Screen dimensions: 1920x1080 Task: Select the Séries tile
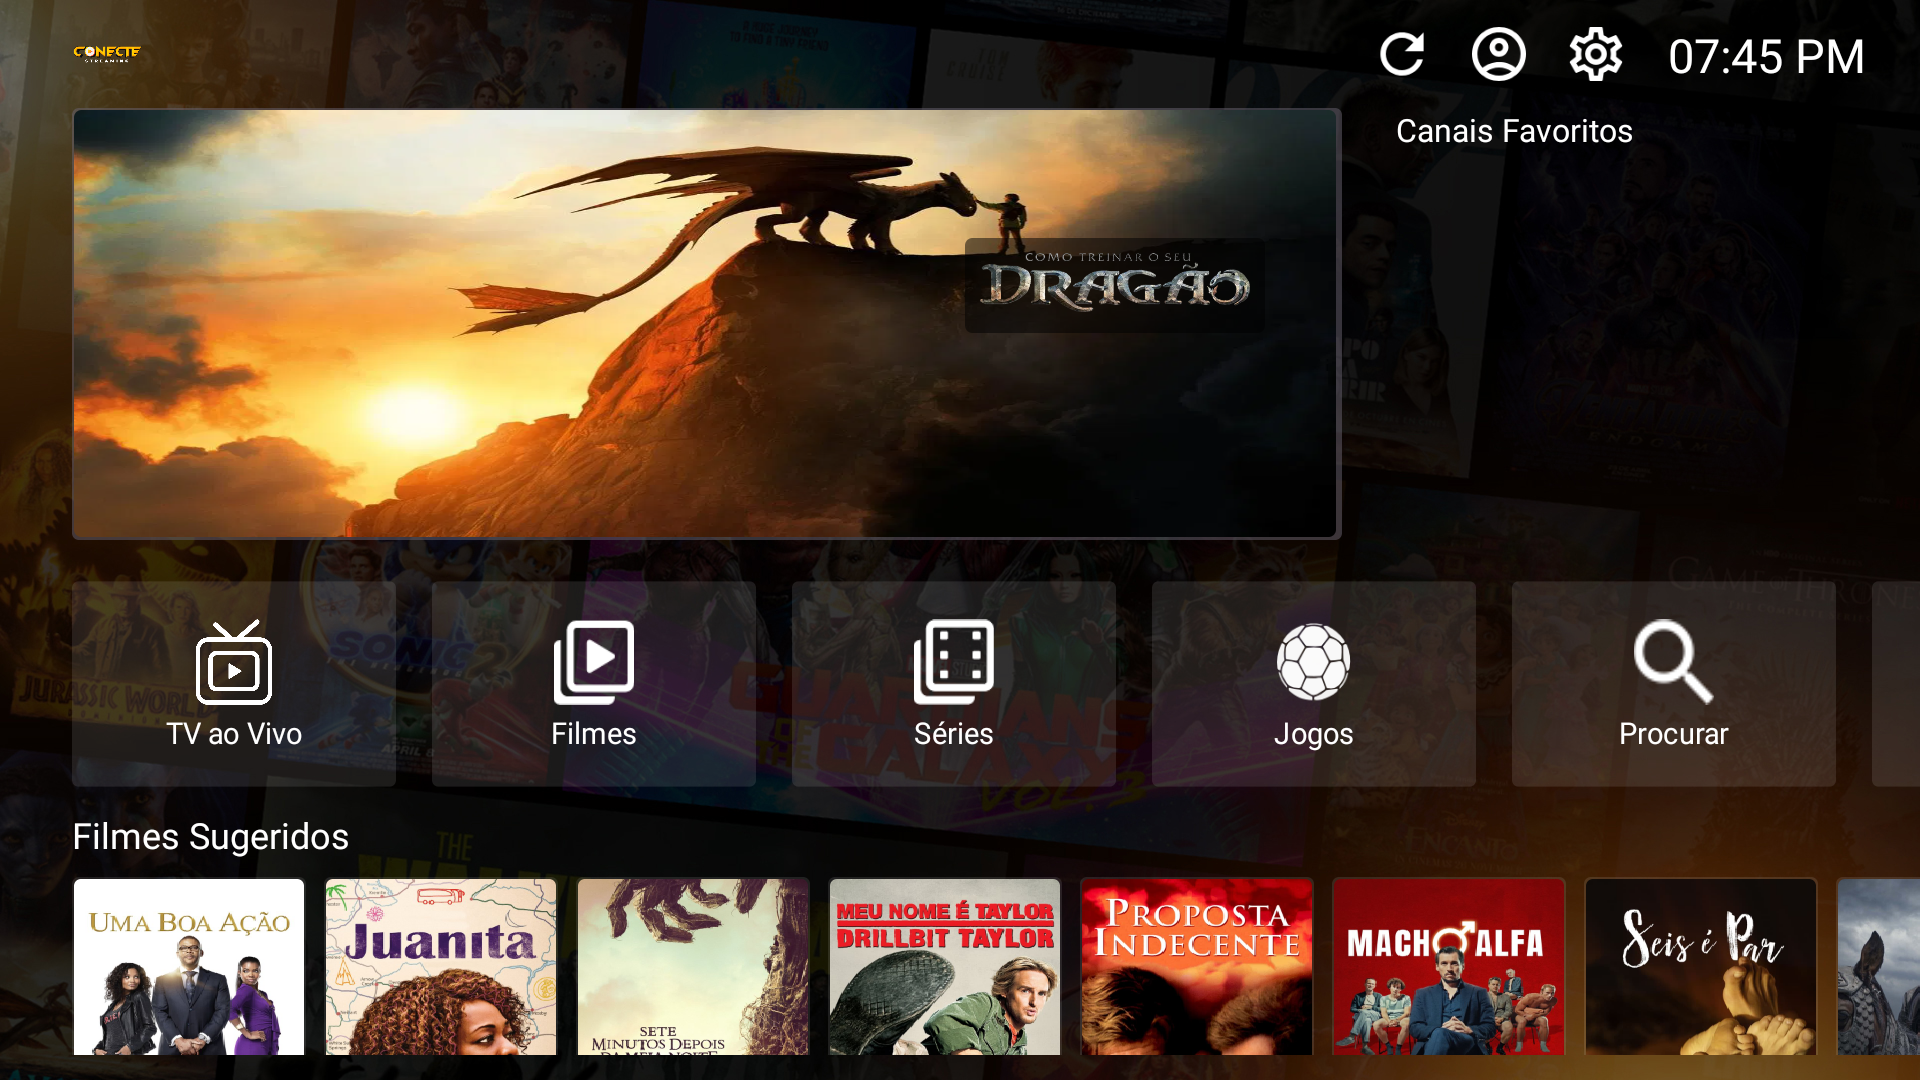click(954, 684)
